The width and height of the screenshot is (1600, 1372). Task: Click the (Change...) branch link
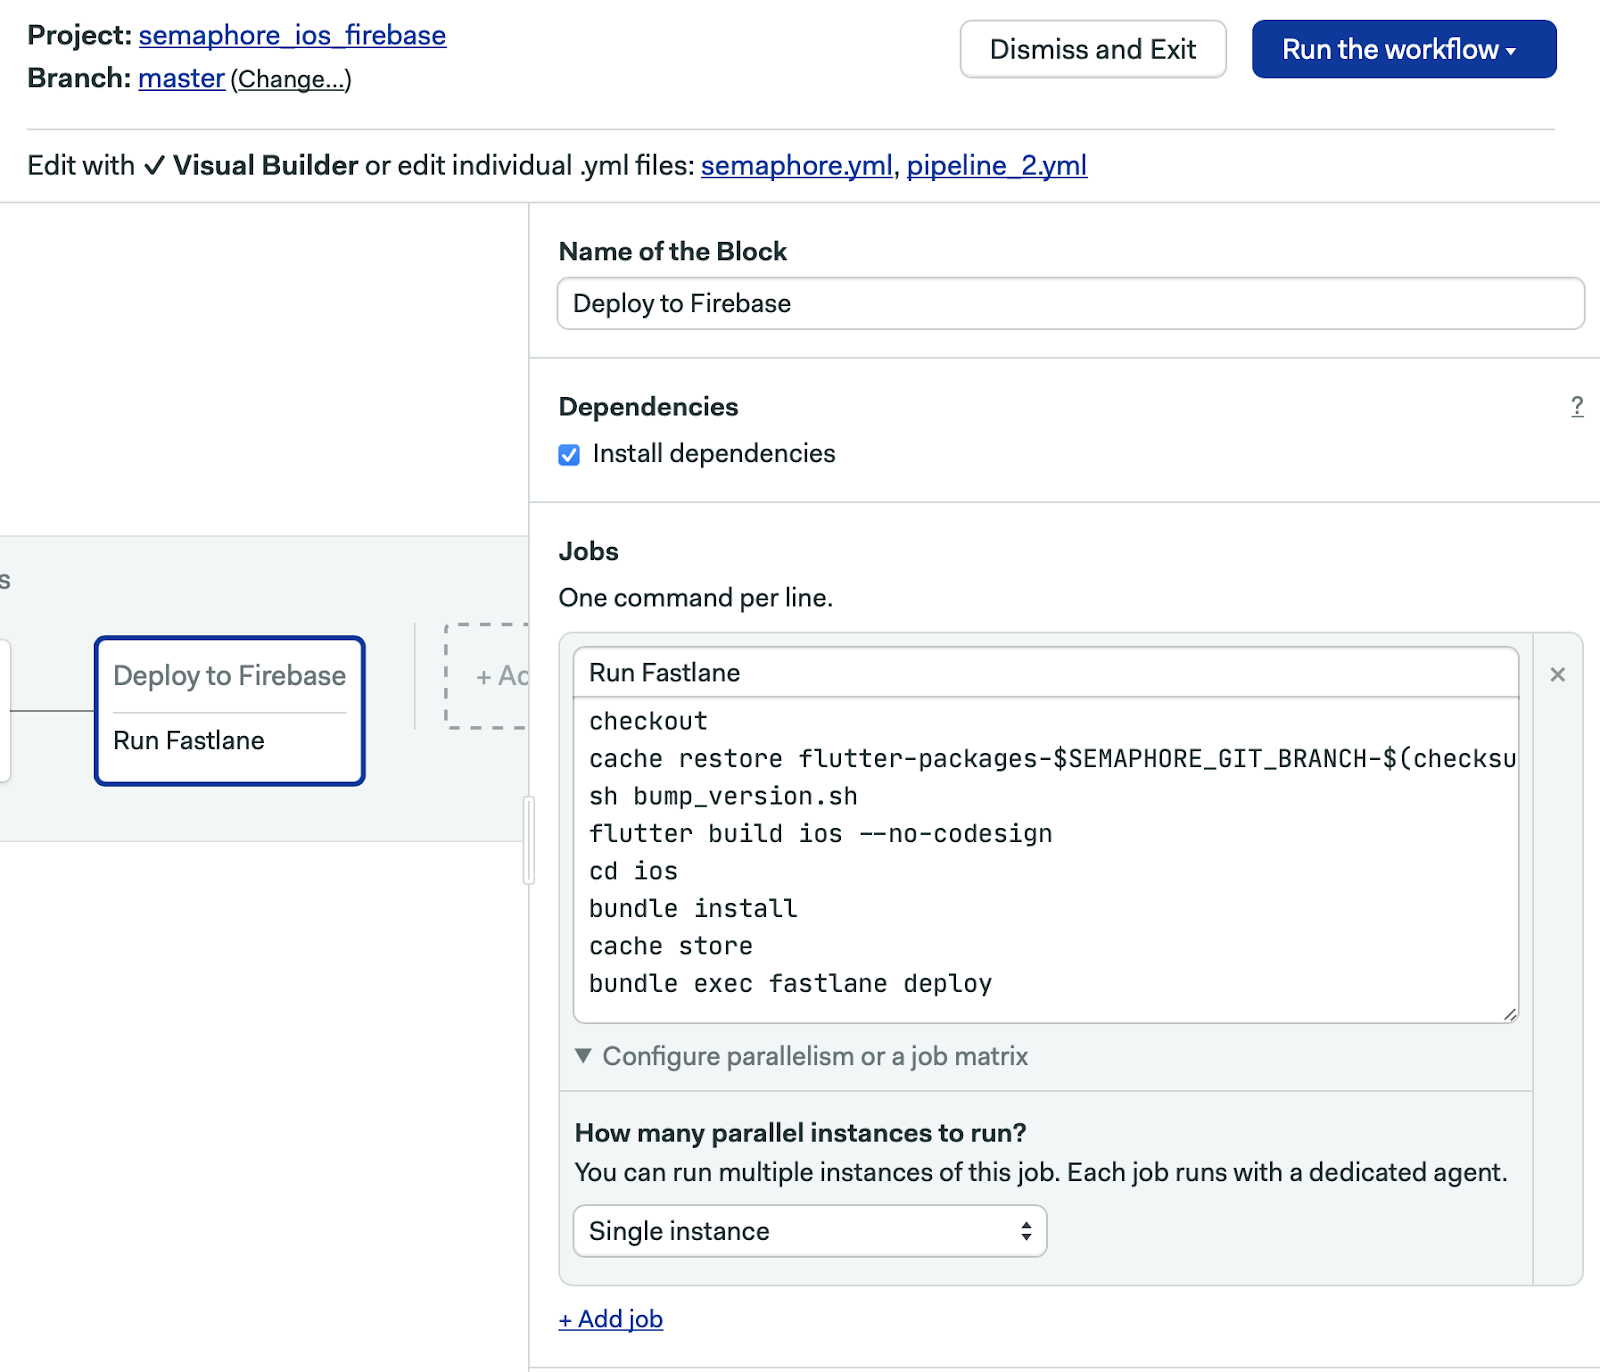click(291, 79)
